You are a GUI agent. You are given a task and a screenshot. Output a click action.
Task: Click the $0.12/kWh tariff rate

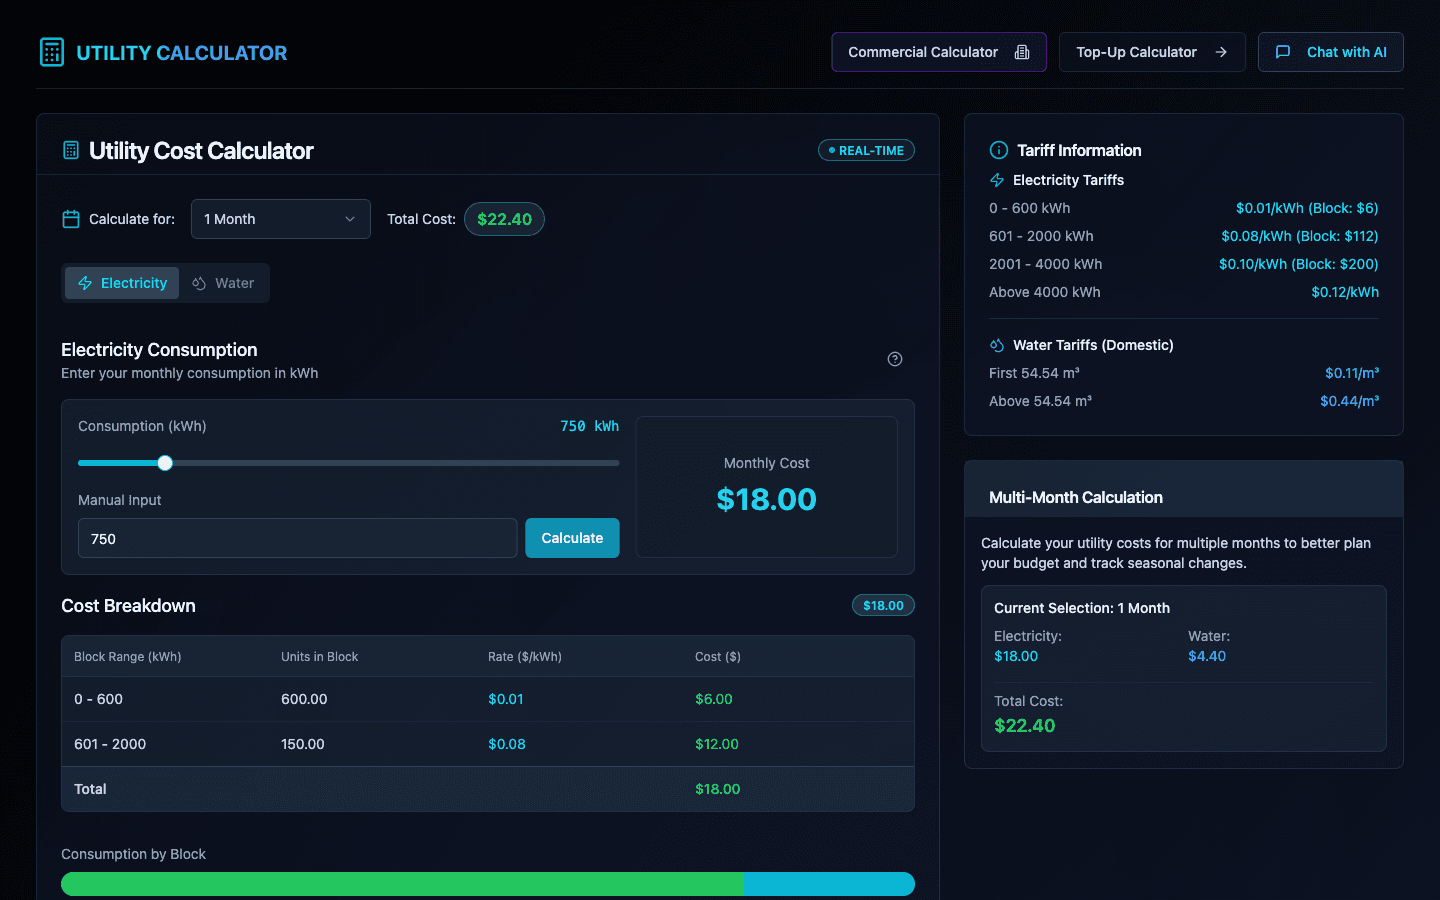tap(1345, 292)
